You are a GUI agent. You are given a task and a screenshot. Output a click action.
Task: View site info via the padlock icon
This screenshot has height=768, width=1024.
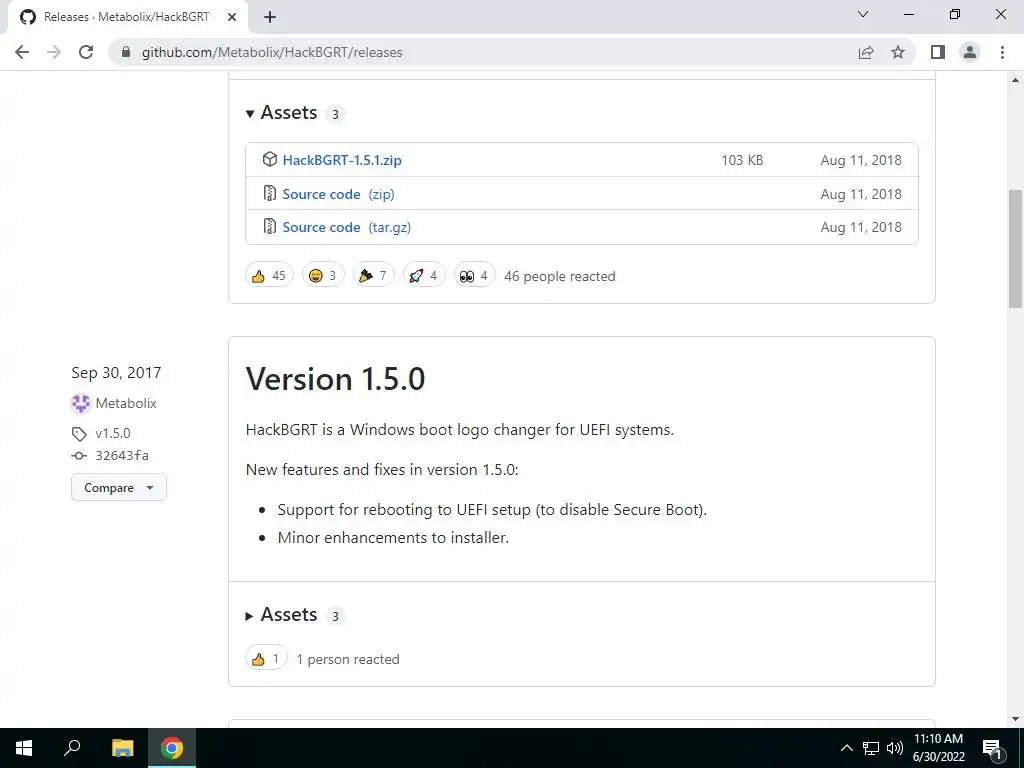click(x=126, y=52)
